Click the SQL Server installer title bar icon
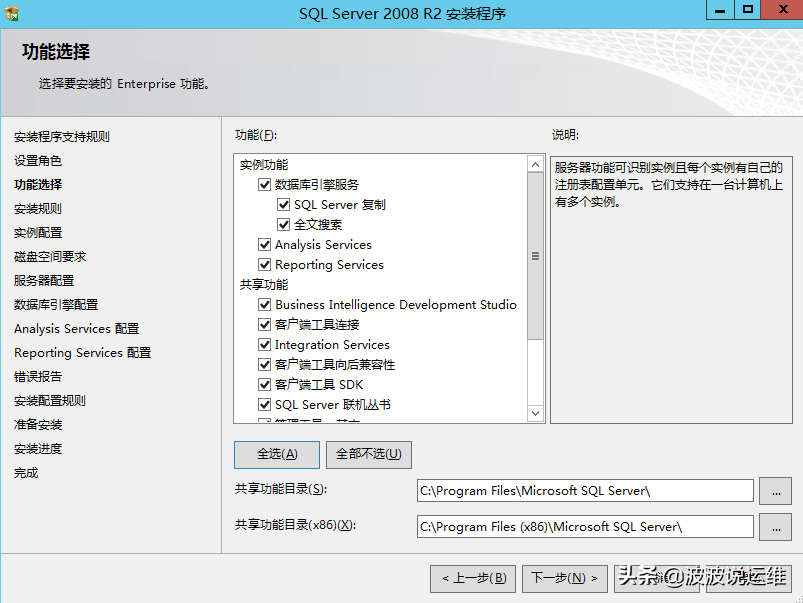 (x=12, y=13)
